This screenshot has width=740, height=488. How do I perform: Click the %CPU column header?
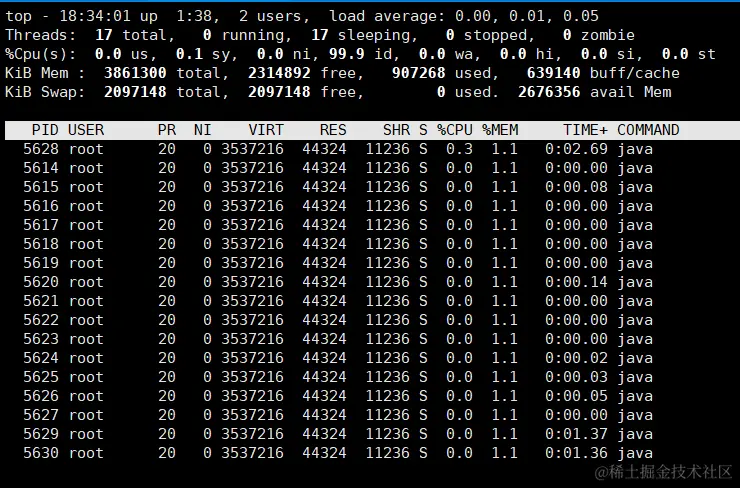455,130
